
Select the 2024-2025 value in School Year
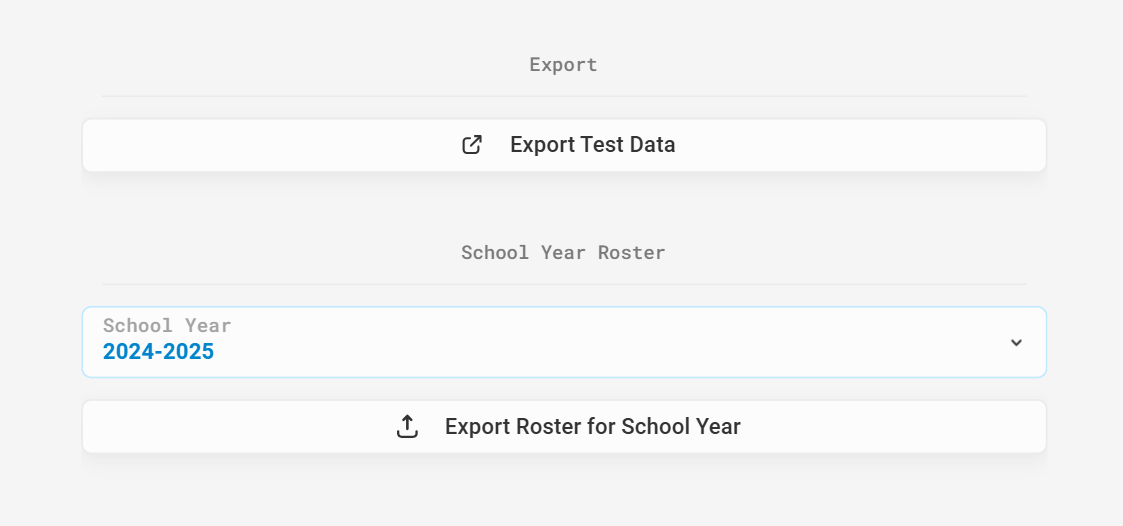pos(158,351)
